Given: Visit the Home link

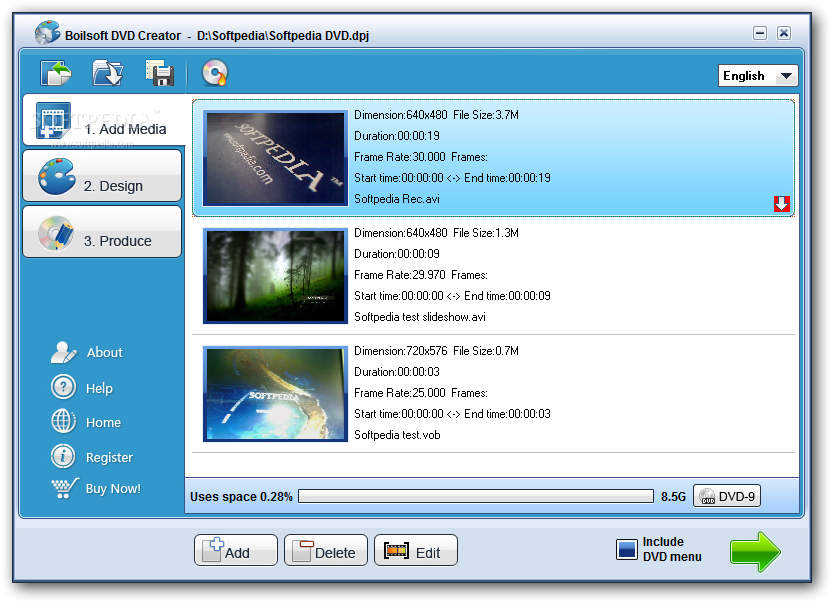Looking at the screenshot, I should [x=103, y=423].
